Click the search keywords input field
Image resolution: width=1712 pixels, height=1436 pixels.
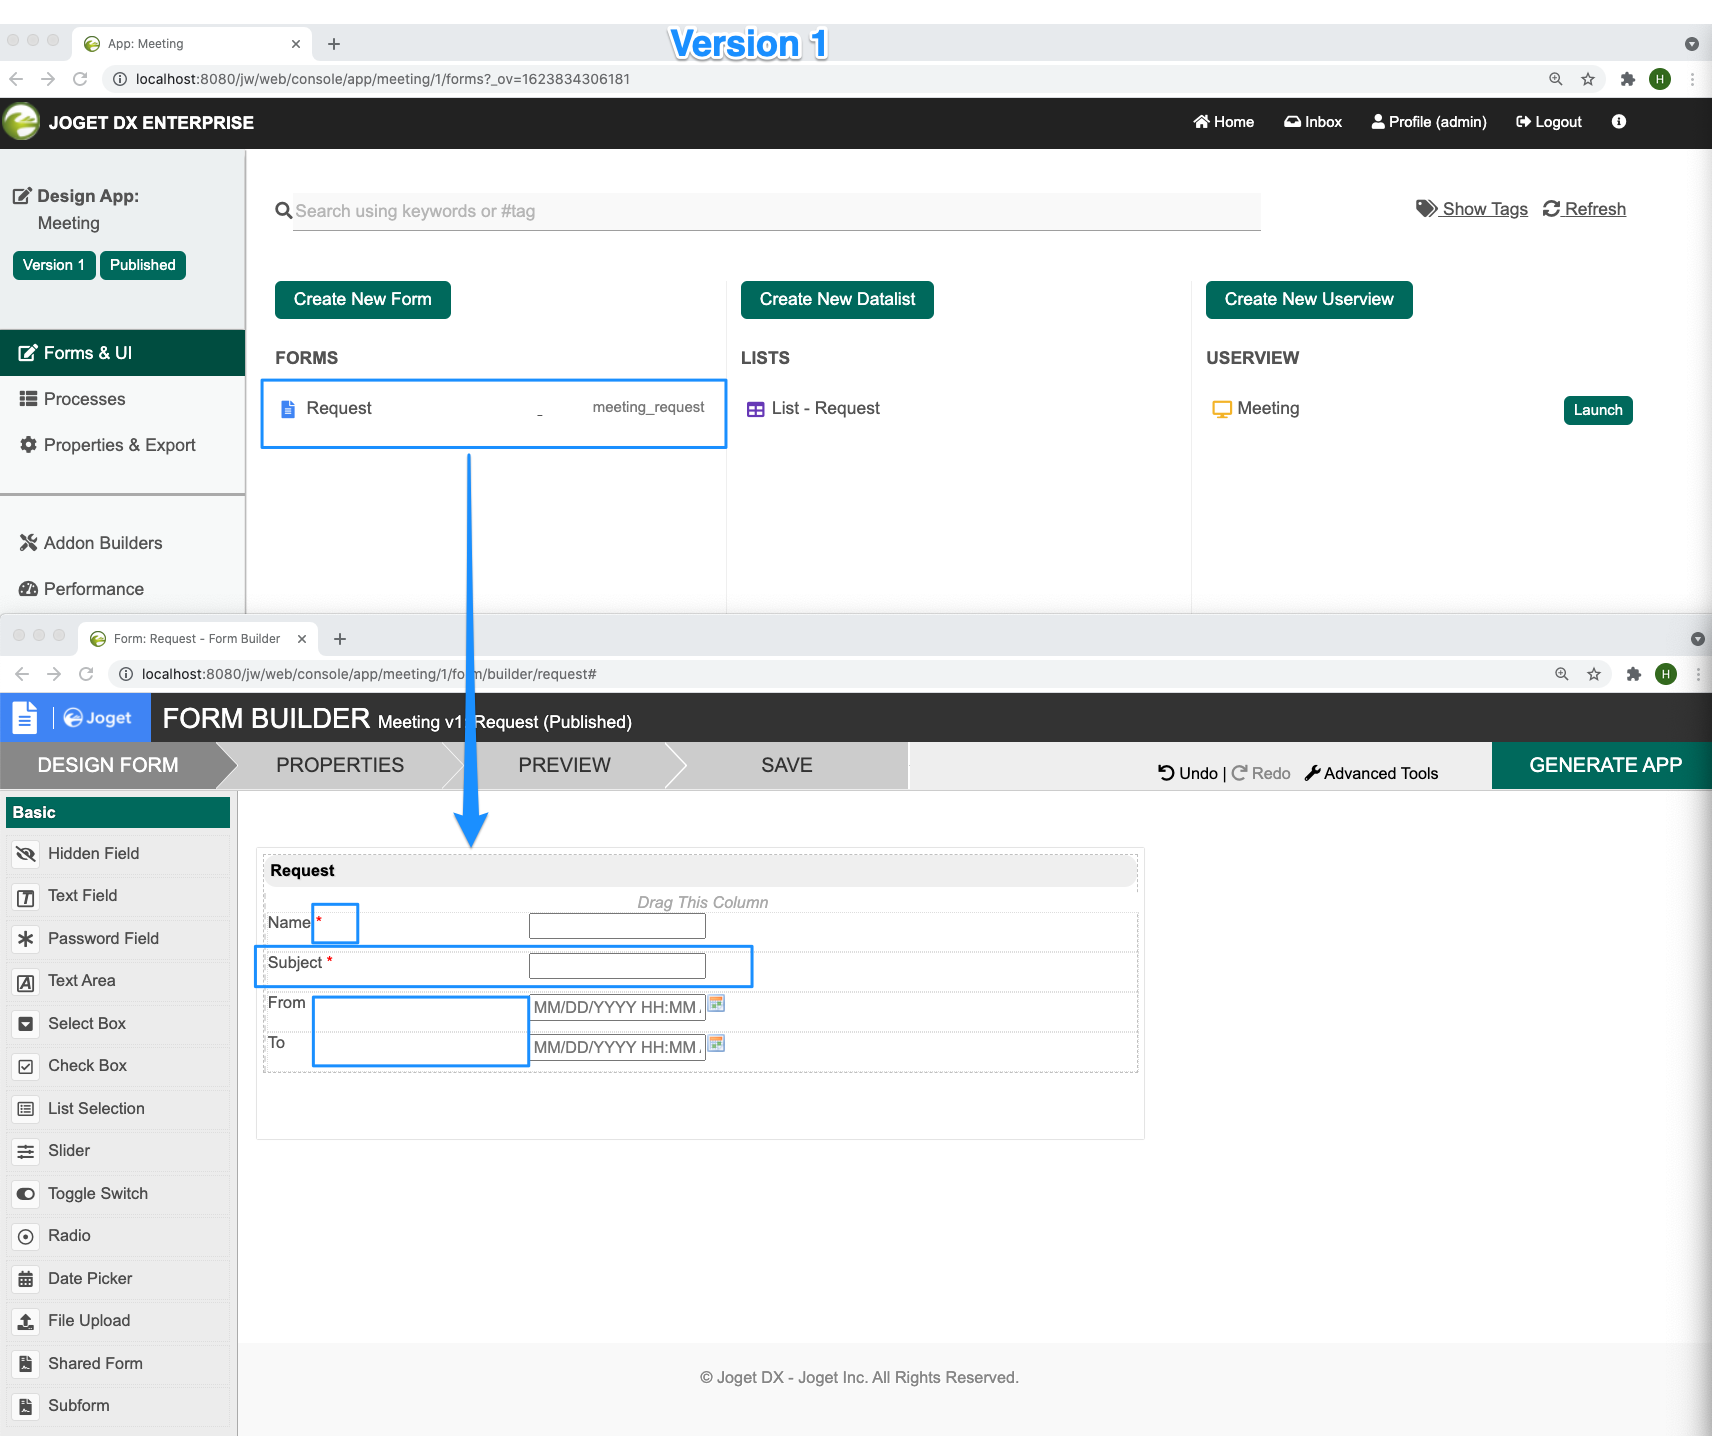tap(777, 211)
